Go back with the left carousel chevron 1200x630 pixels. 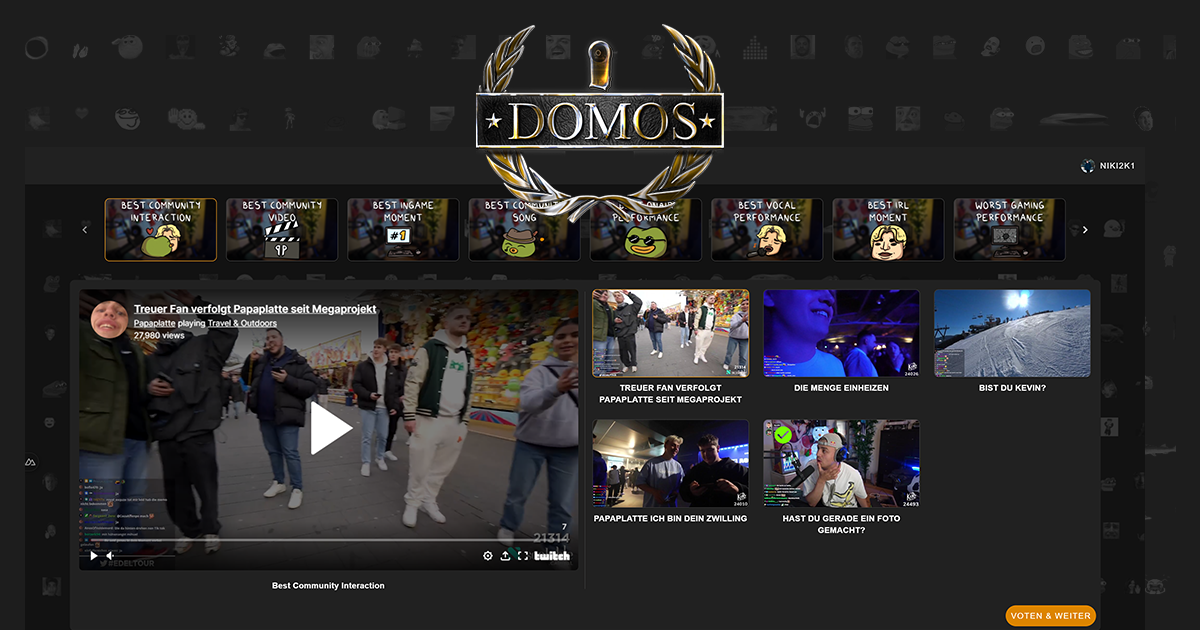(x=85, y=229)
